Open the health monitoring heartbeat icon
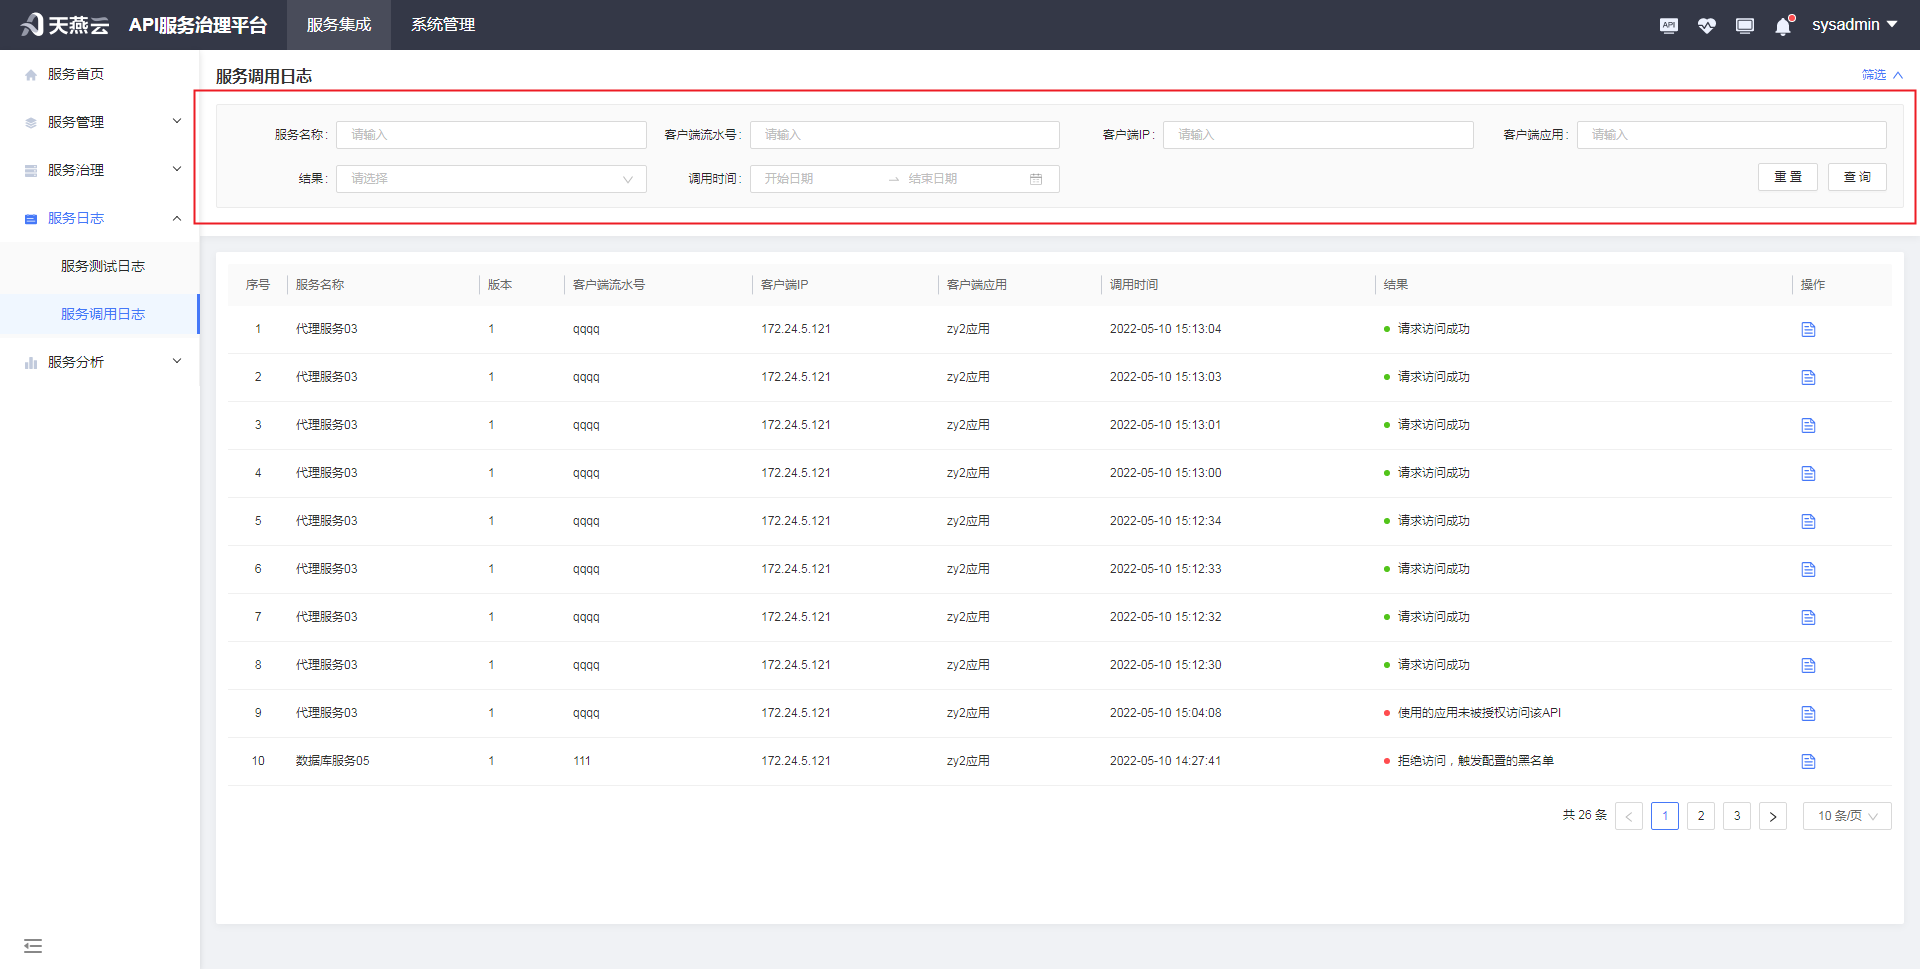1920x969 pixels. pos(1706,25)
